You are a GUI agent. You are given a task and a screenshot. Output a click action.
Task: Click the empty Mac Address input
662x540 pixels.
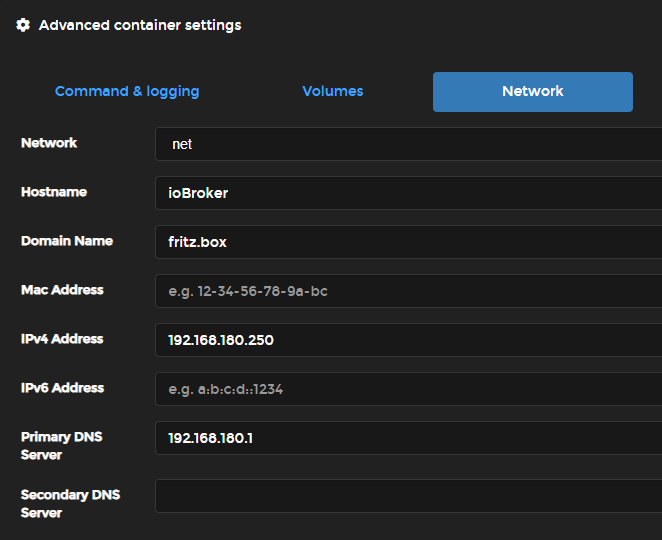pyautogui.click(x=409, y=291)
